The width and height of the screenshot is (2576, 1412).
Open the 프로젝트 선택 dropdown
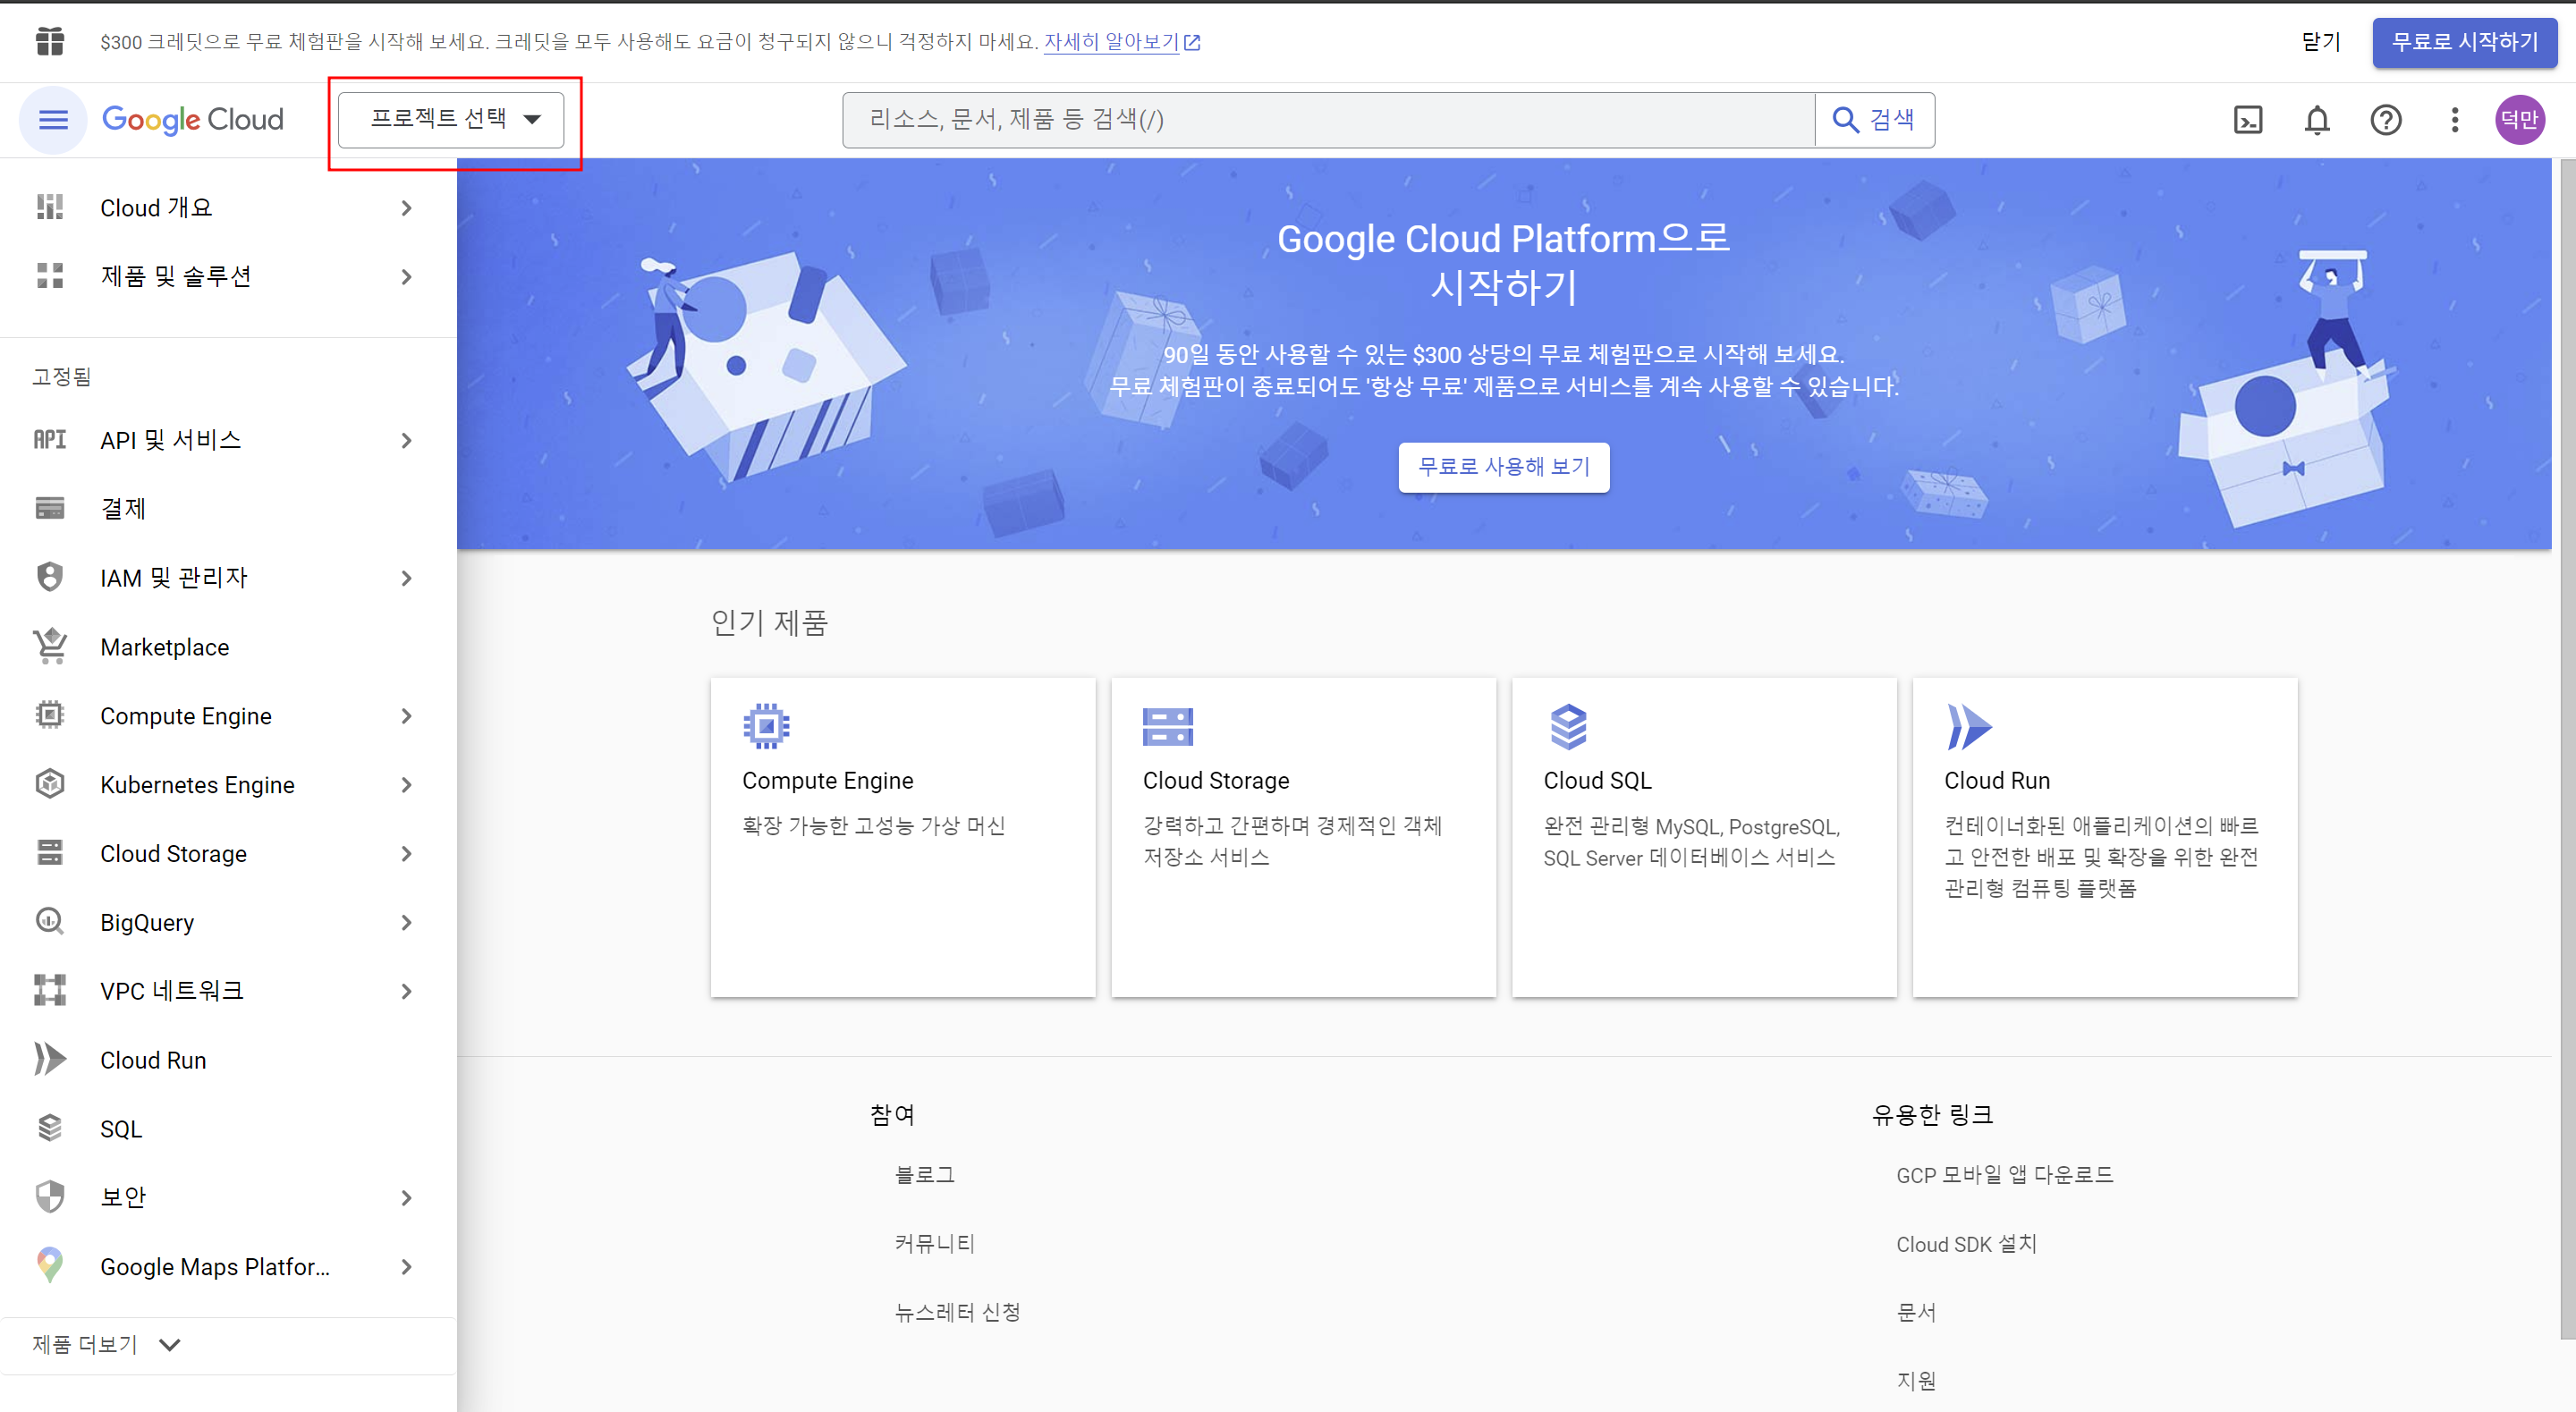(452, 119)
